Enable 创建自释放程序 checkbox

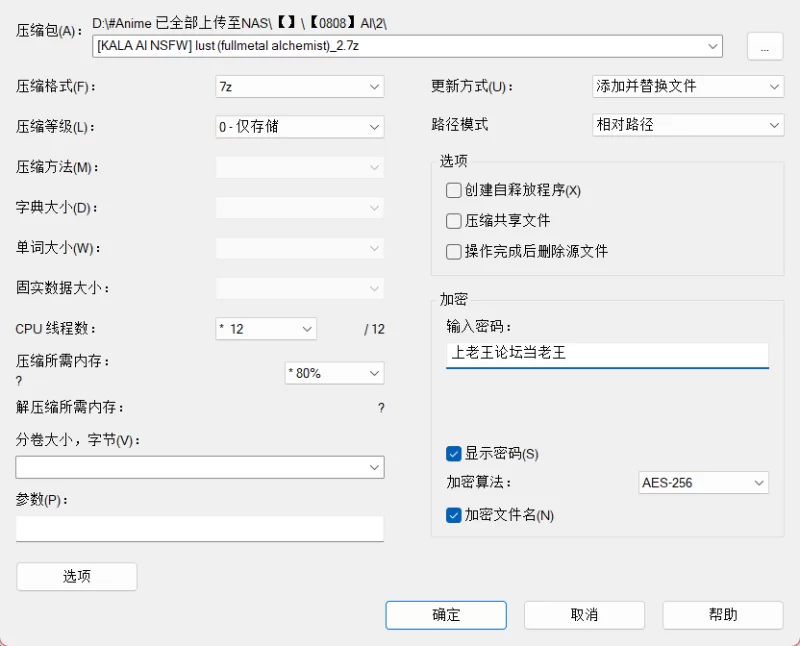click(x=454, y=190)
